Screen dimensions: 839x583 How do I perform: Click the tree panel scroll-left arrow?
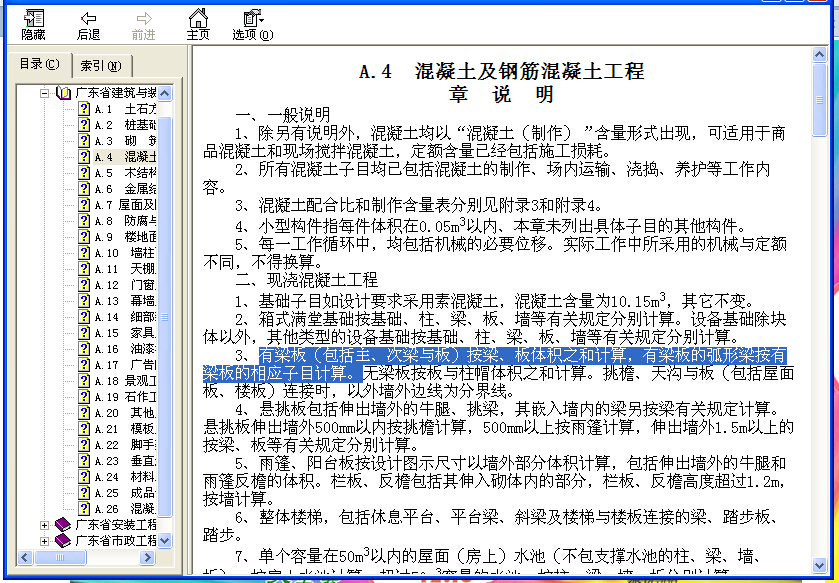coord(25,557)
